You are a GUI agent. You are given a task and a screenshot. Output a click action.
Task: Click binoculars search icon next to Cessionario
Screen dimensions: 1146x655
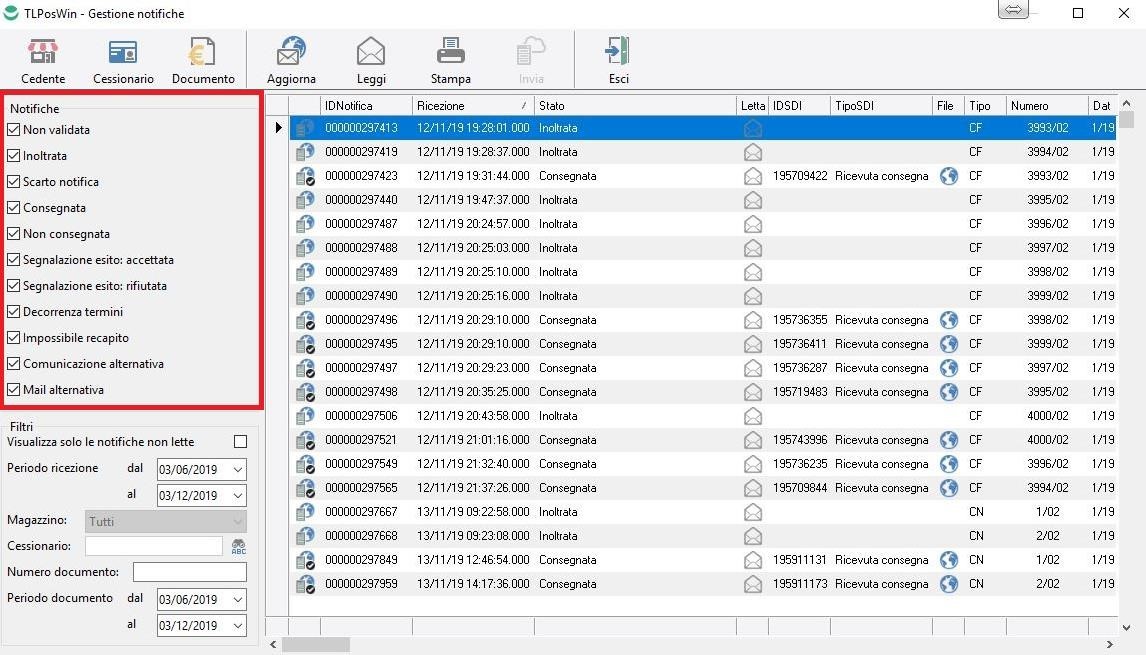coord(238,547)
